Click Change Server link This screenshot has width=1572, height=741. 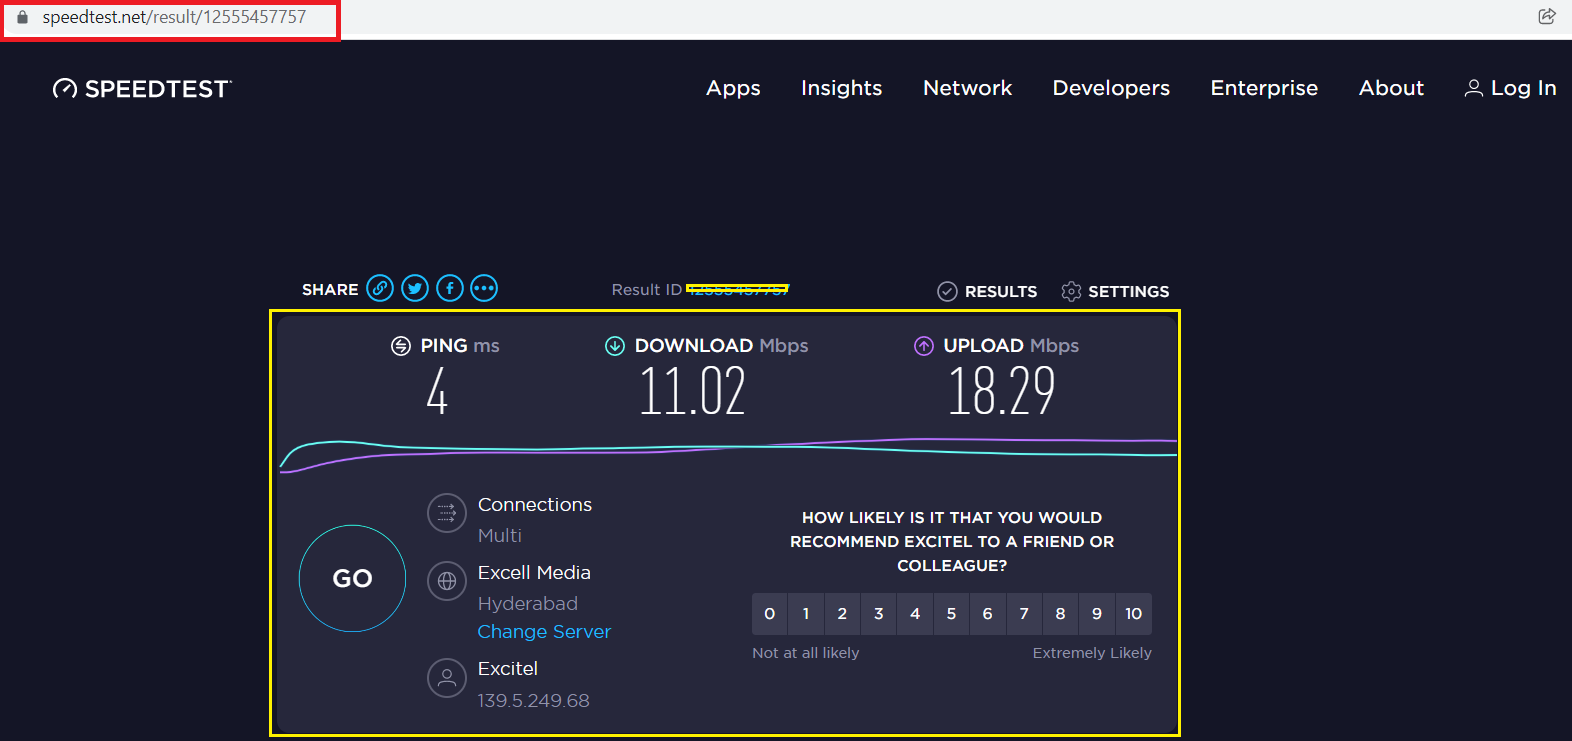[x=544, y=632]
